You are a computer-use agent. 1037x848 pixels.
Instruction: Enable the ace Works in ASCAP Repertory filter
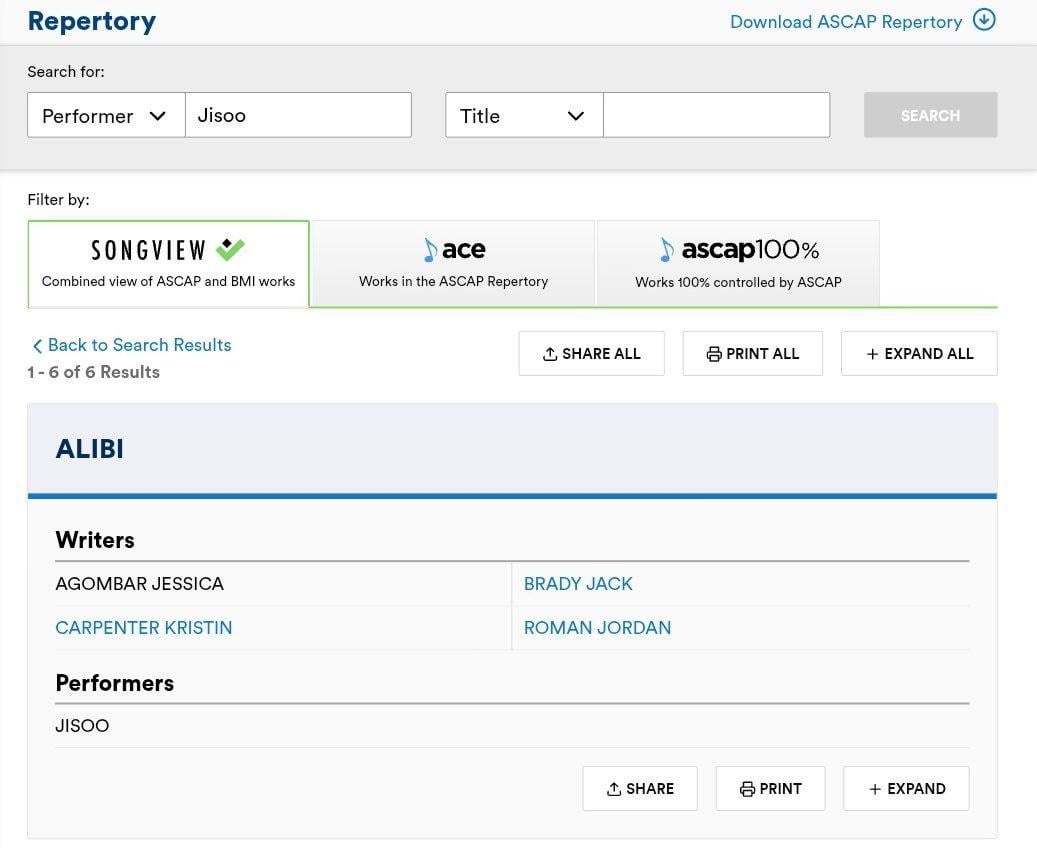pyautogui.click(x=453, y=263)
